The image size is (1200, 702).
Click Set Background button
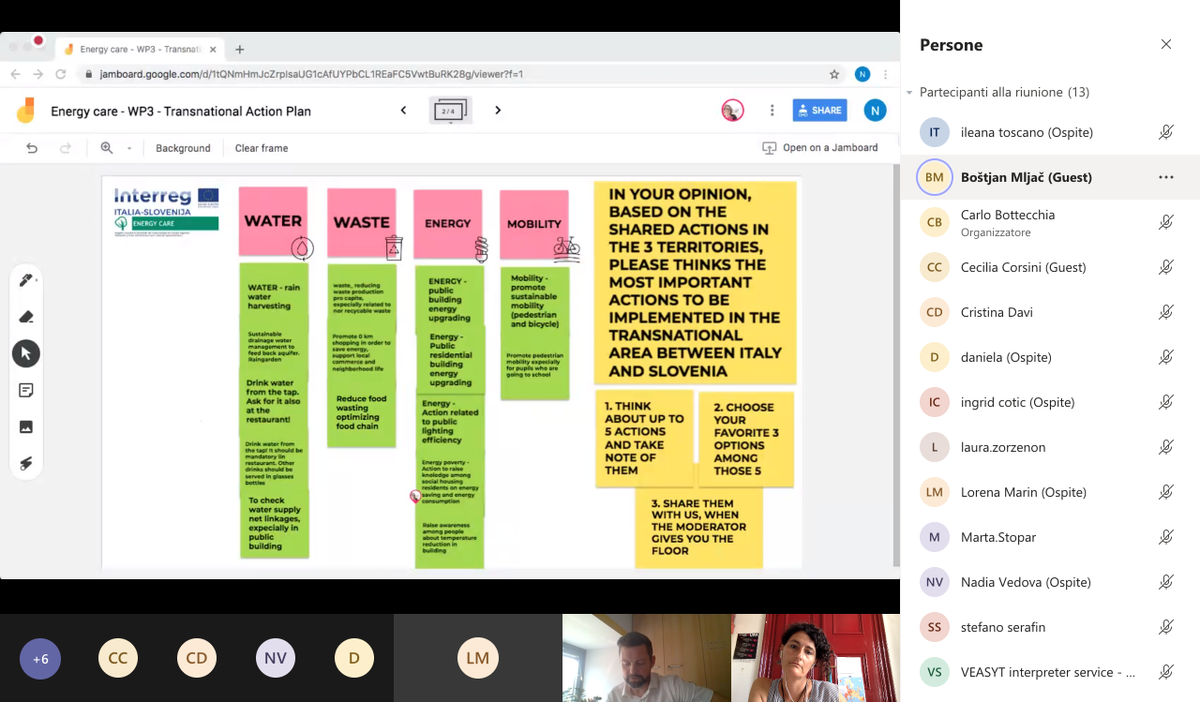pos(183,148)
